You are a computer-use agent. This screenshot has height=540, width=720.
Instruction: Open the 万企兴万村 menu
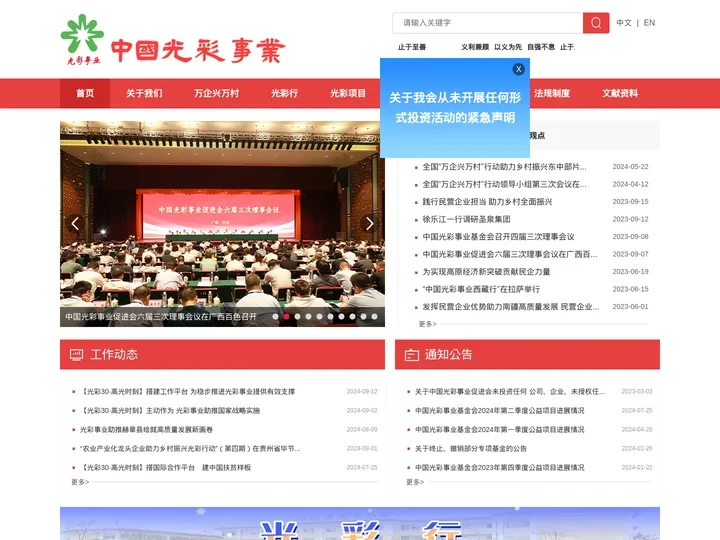(x=216, y=93)
